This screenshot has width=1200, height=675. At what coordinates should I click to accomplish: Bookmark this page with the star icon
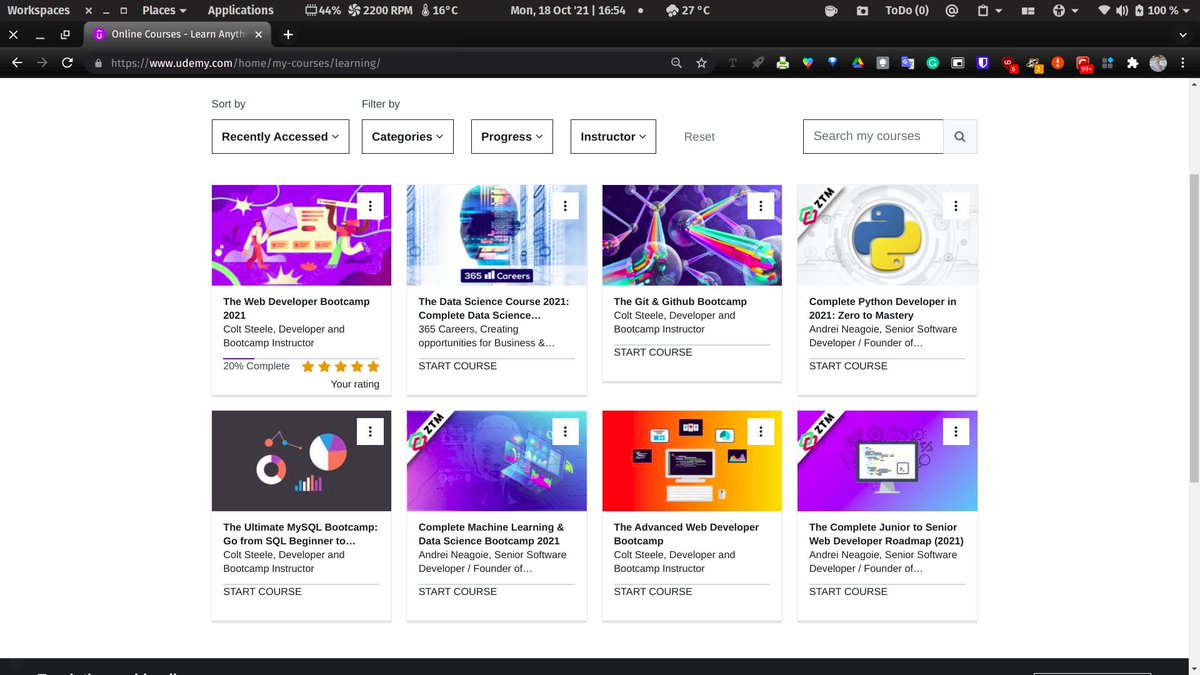(x=702, y=63)
